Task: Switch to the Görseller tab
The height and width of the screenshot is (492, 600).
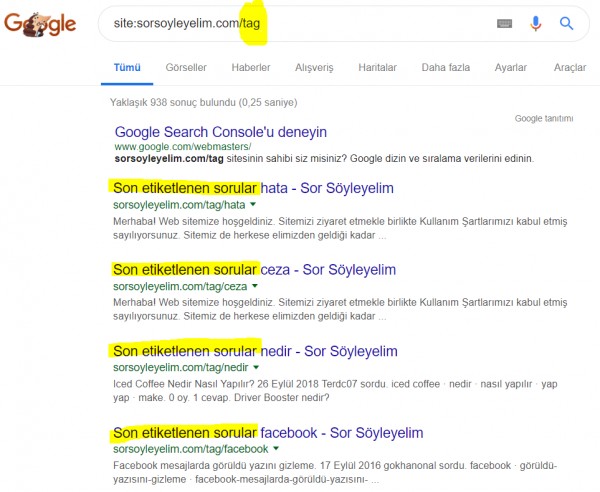Action: tap(185, 68)
